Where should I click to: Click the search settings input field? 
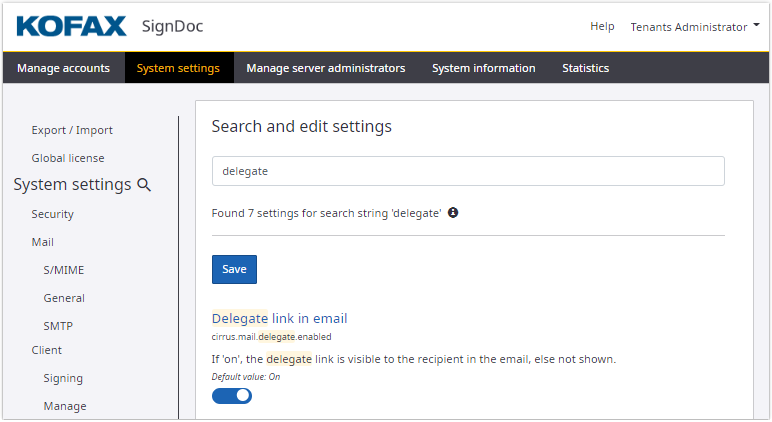click(x=468, y=171)
